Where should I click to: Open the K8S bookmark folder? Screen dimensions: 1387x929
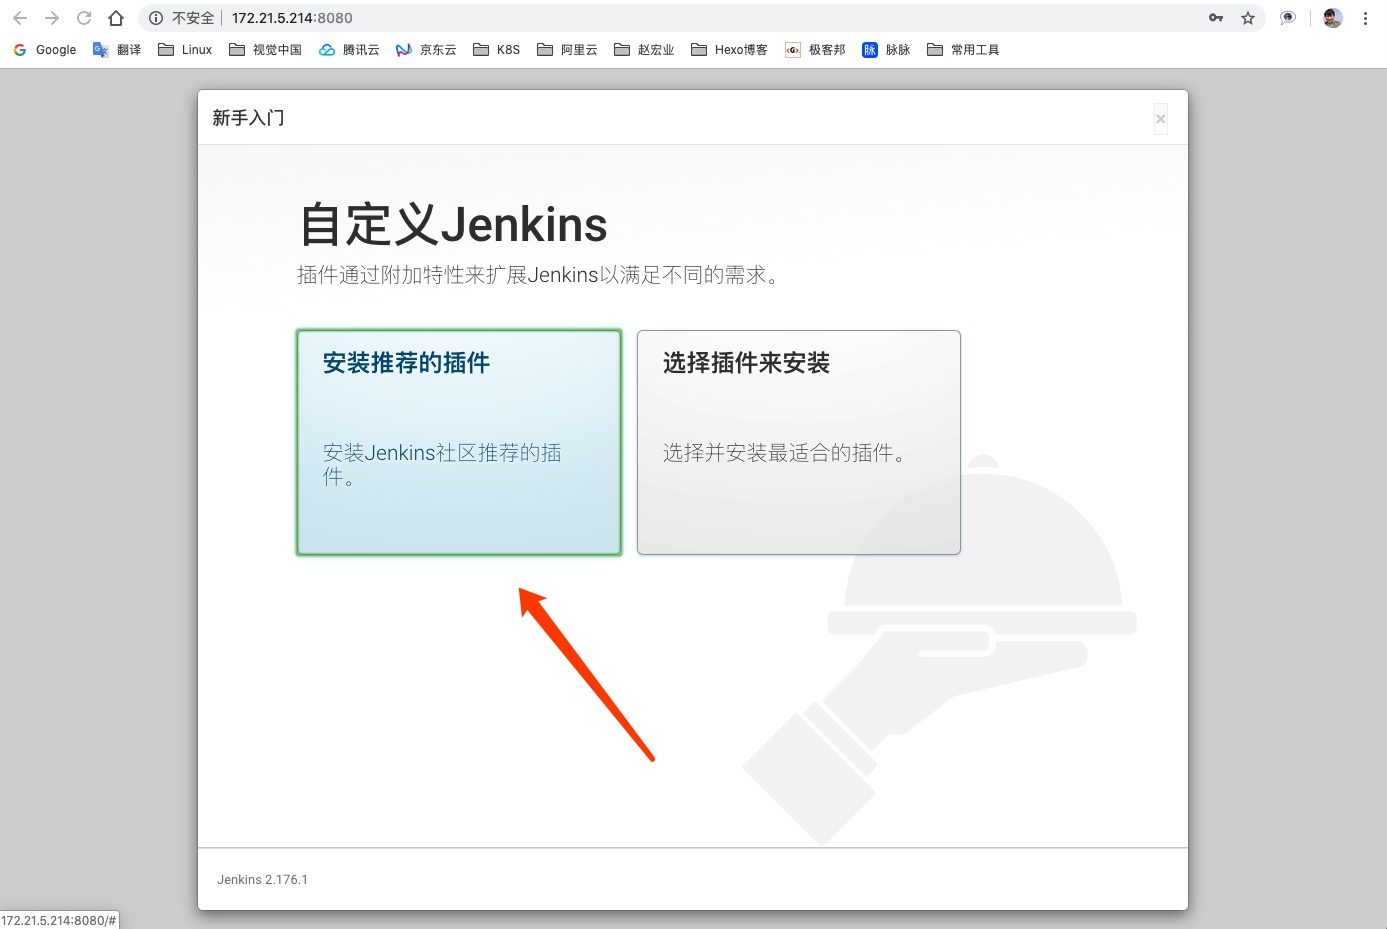496,50
